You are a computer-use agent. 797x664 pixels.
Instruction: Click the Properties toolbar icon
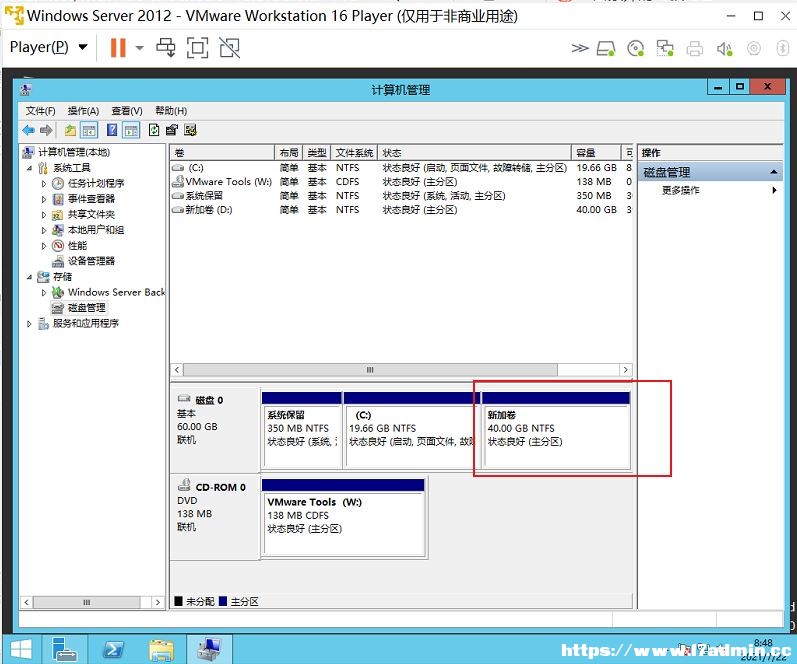pyautogui.click(x=172, y=130)
